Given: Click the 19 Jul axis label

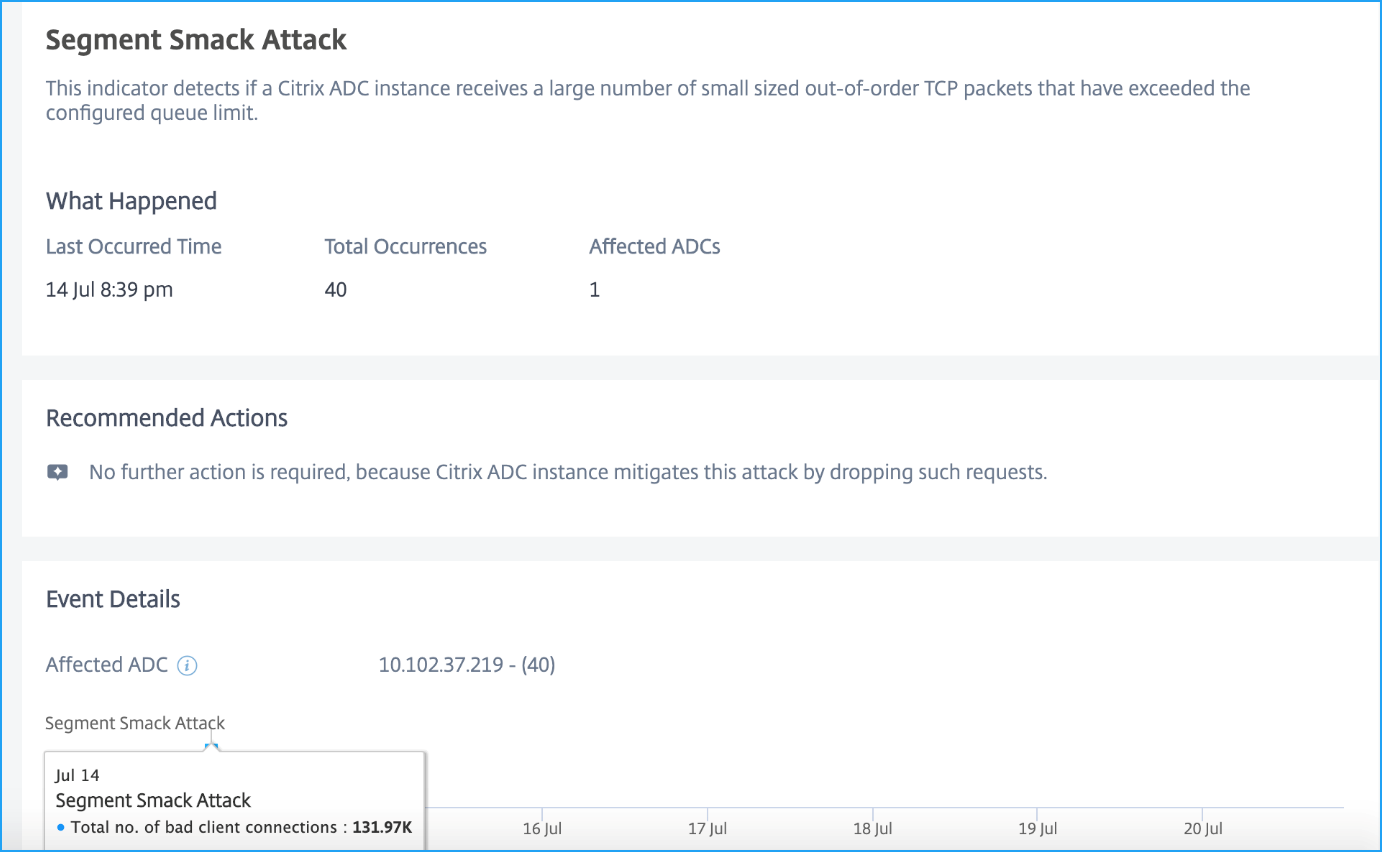Looking at the screenshot, I should point(1038,829).
